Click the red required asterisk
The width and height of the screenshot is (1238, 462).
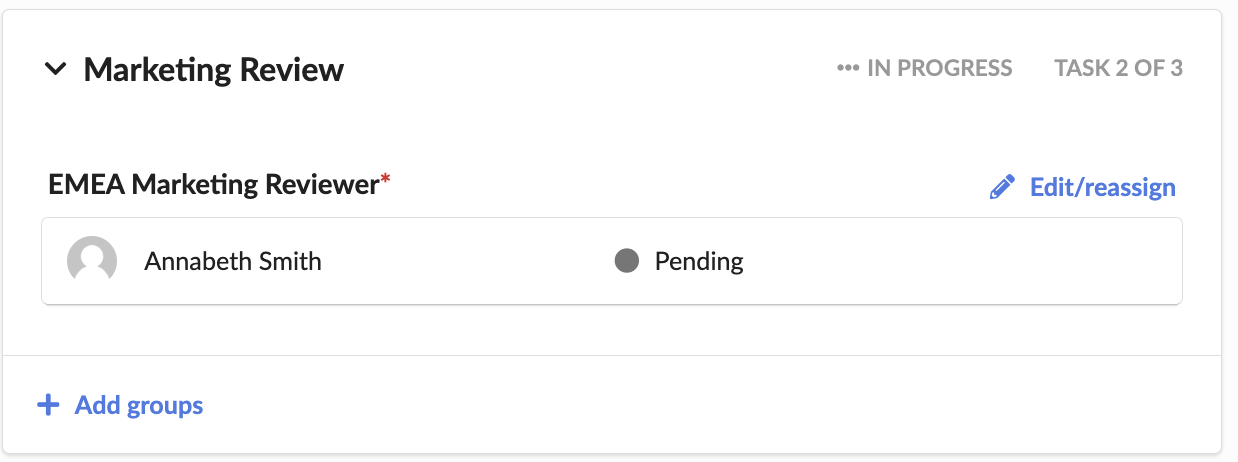click(x=386, y=179)
